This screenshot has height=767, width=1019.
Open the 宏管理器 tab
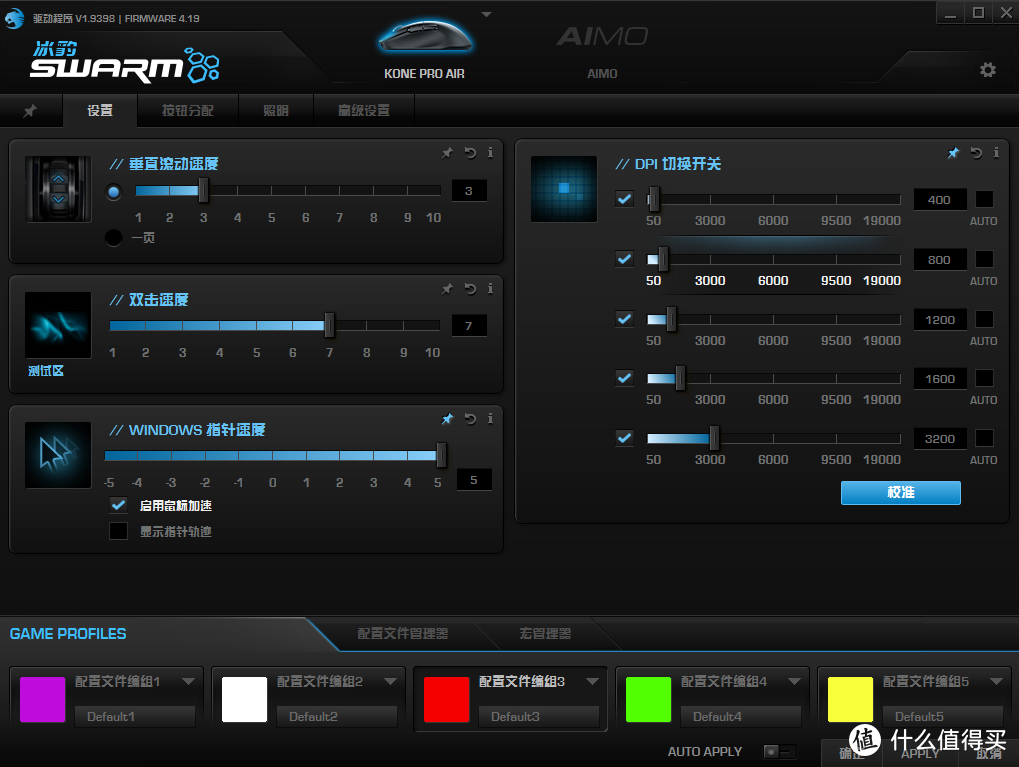click(x=545, y=634)
